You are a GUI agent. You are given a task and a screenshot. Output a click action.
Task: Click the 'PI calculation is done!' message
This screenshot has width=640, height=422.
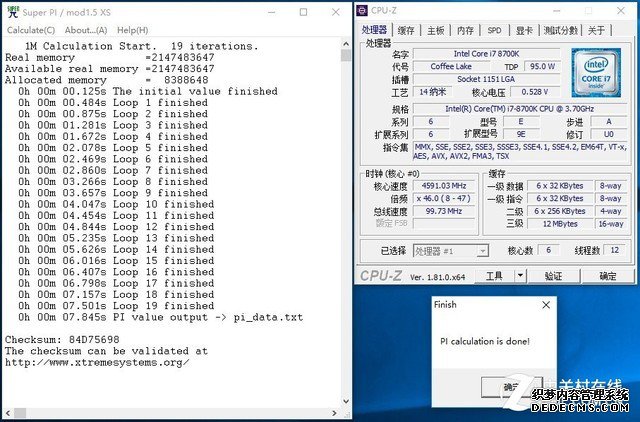(485, 341)
